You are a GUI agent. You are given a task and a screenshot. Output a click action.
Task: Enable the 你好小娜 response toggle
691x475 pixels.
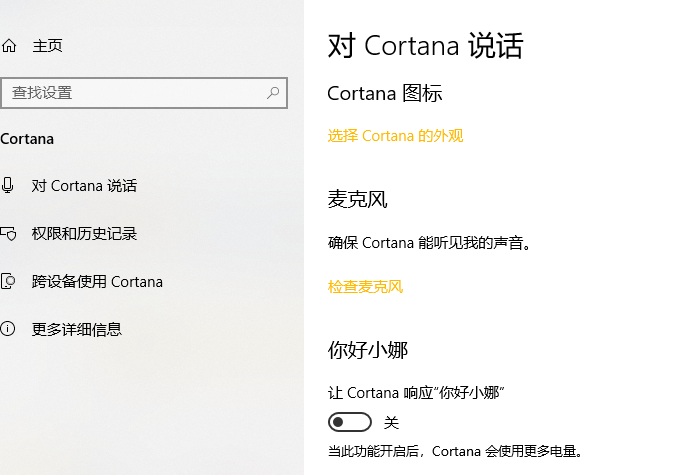(x=349, y=422)
